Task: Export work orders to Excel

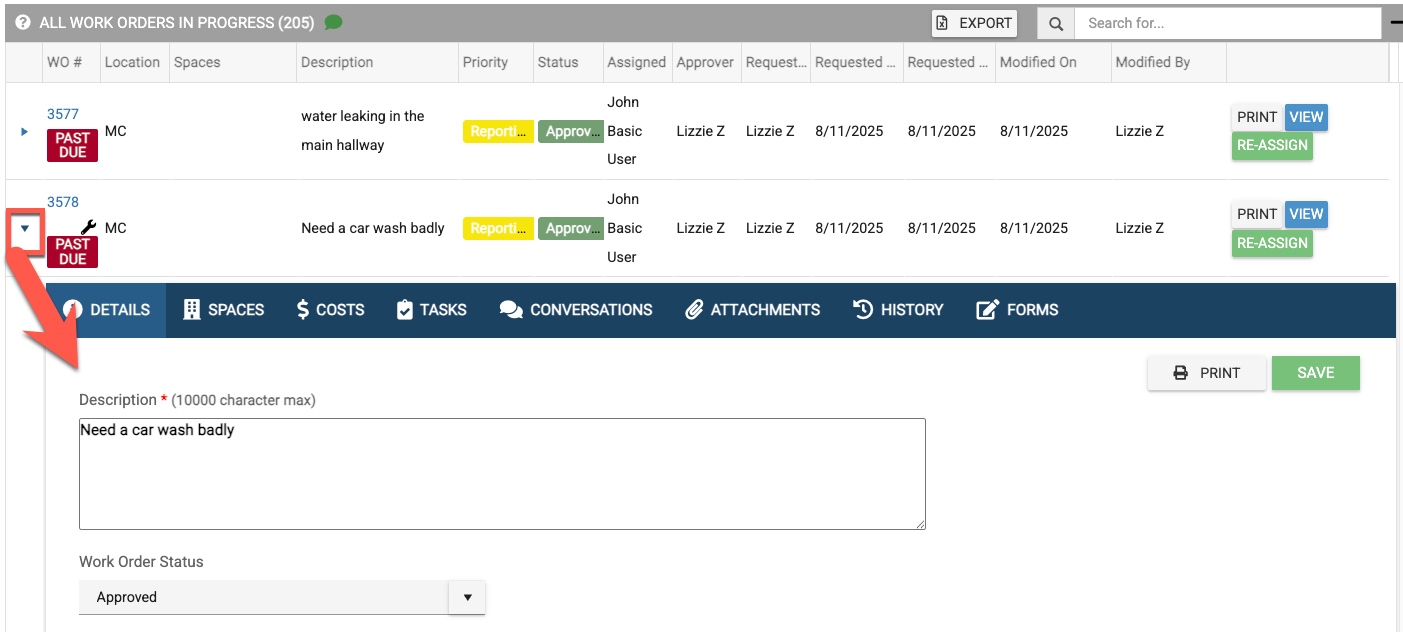Action: (x=973, y=23)
